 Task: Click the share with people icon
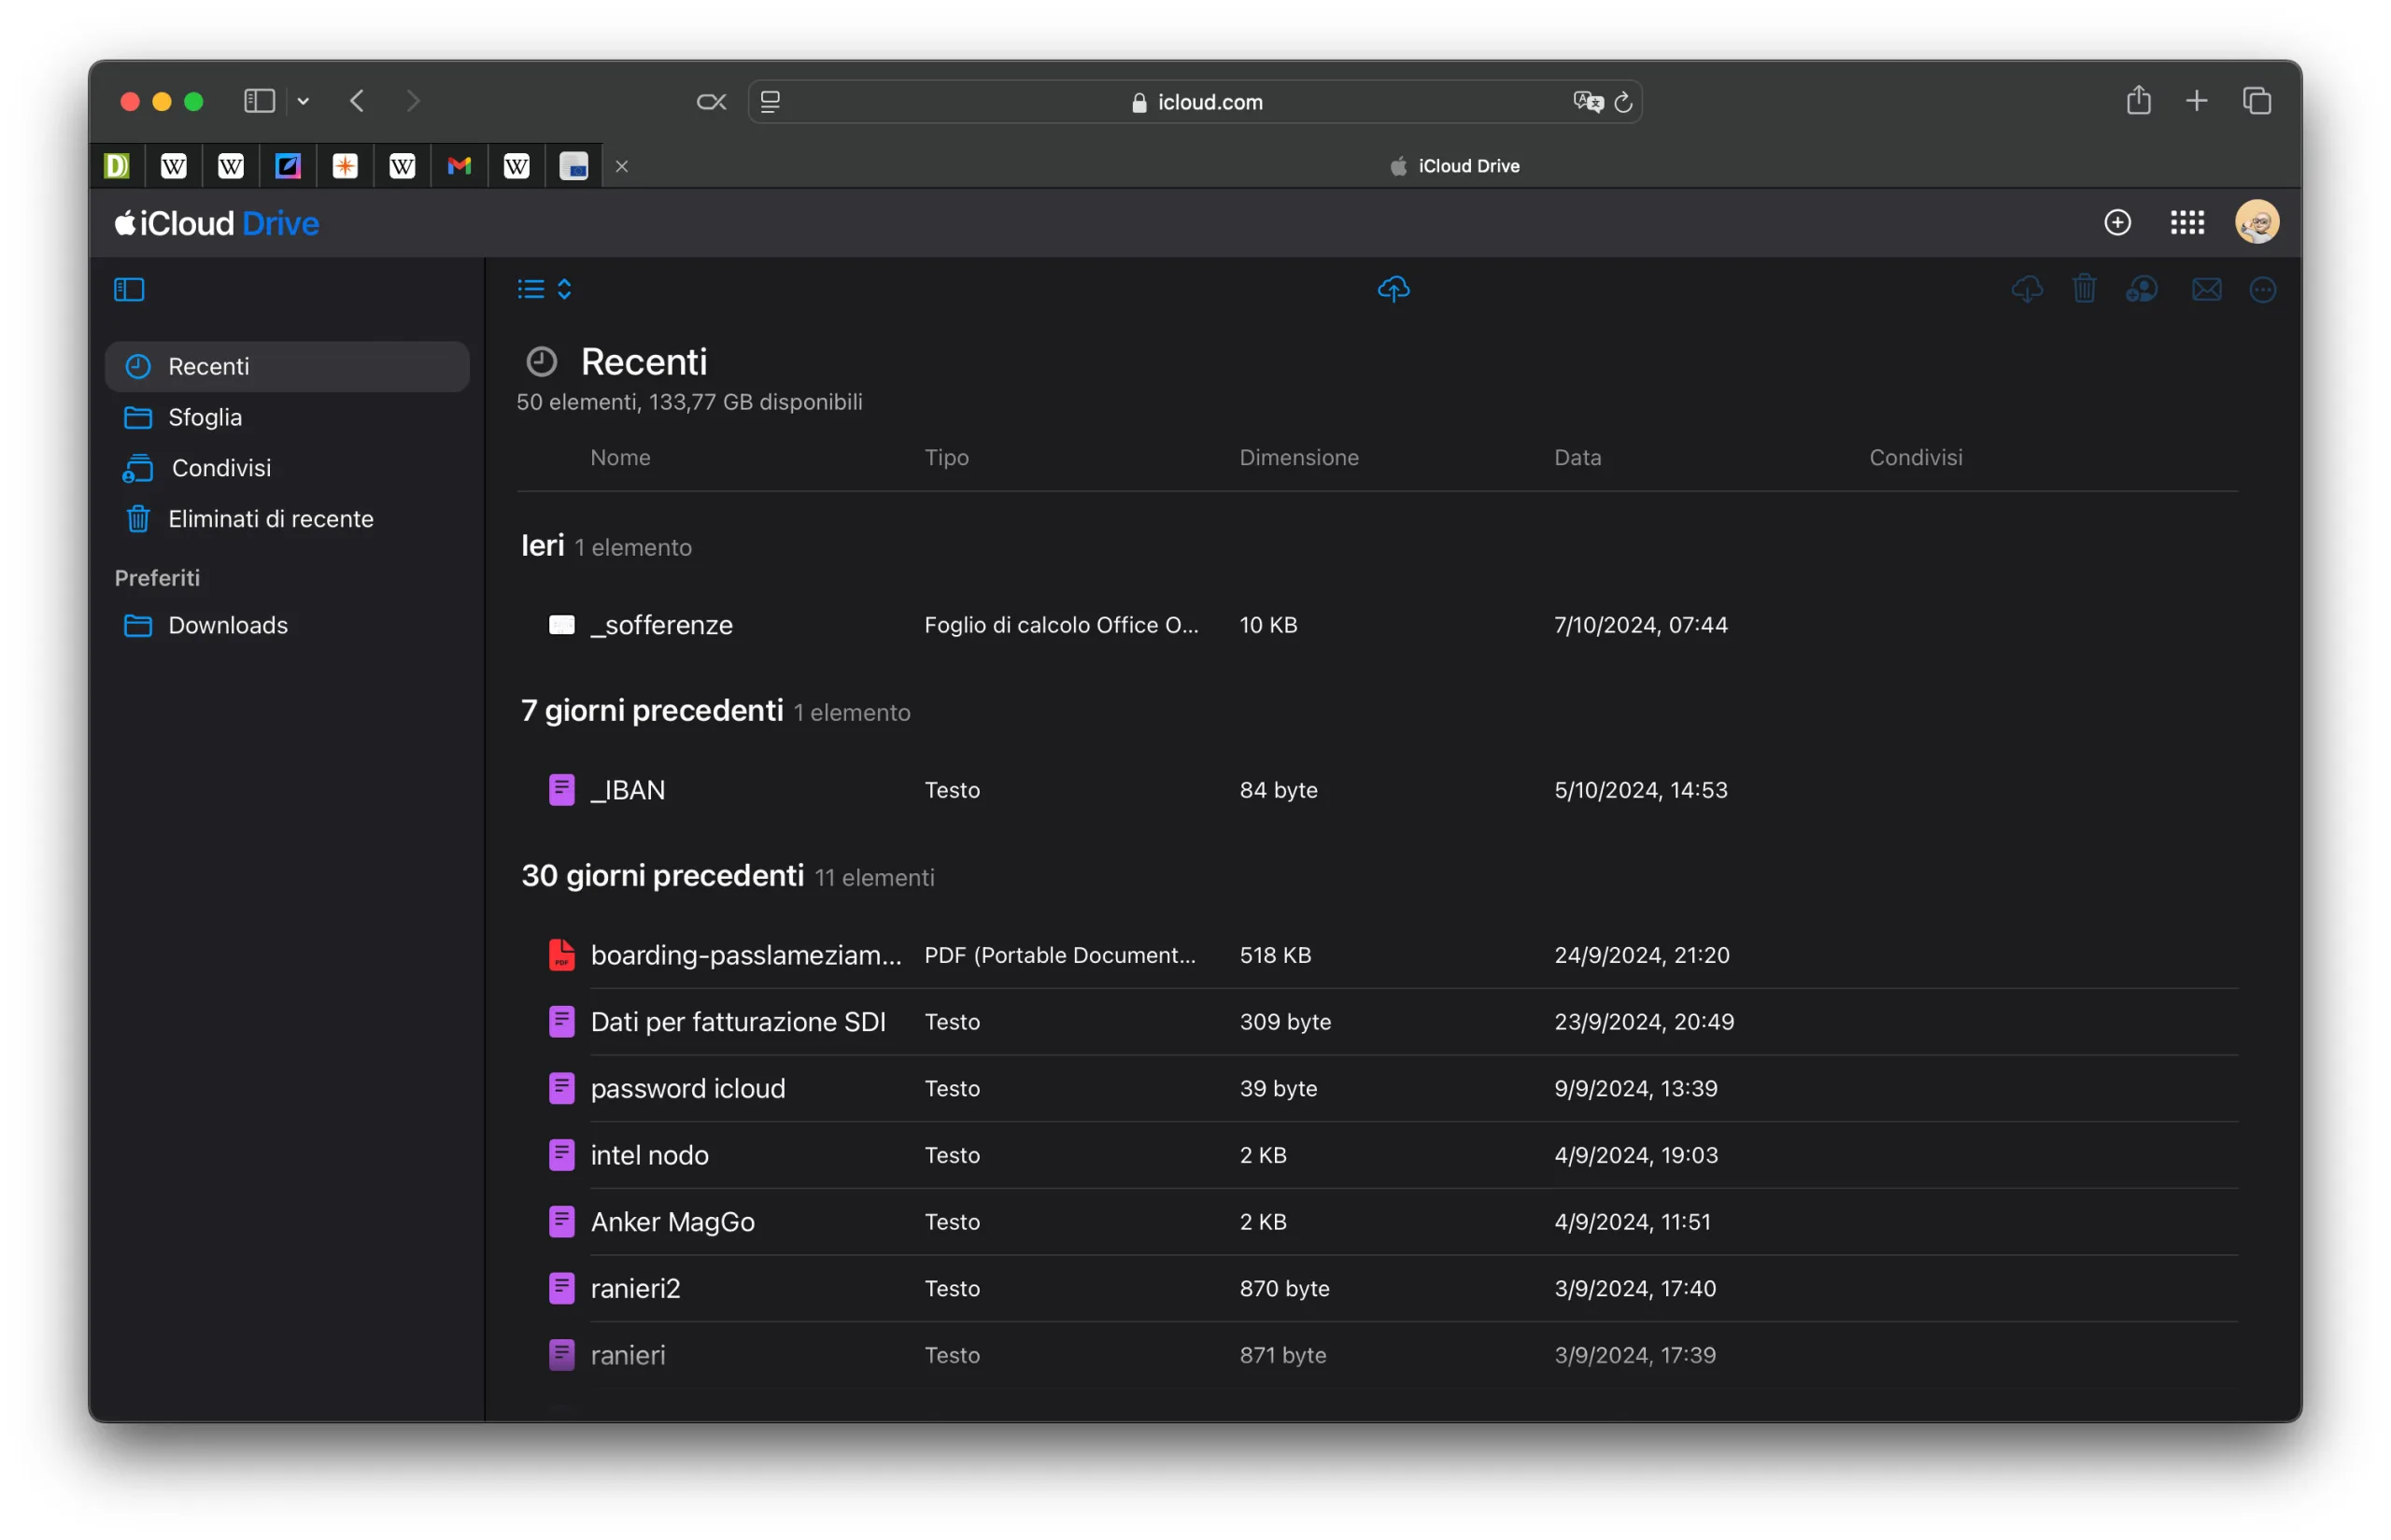point(2141,290)
